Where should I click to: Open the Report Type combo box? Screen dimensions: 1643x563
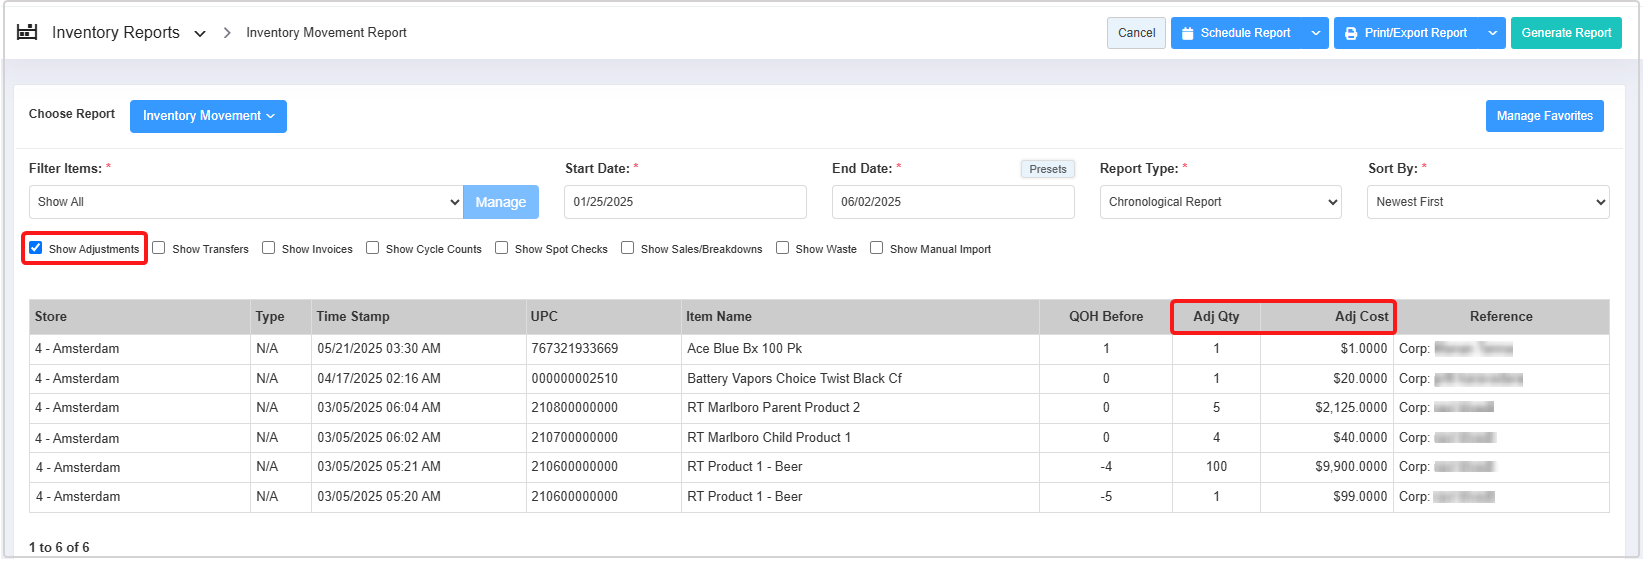[x=1220, y=202]
